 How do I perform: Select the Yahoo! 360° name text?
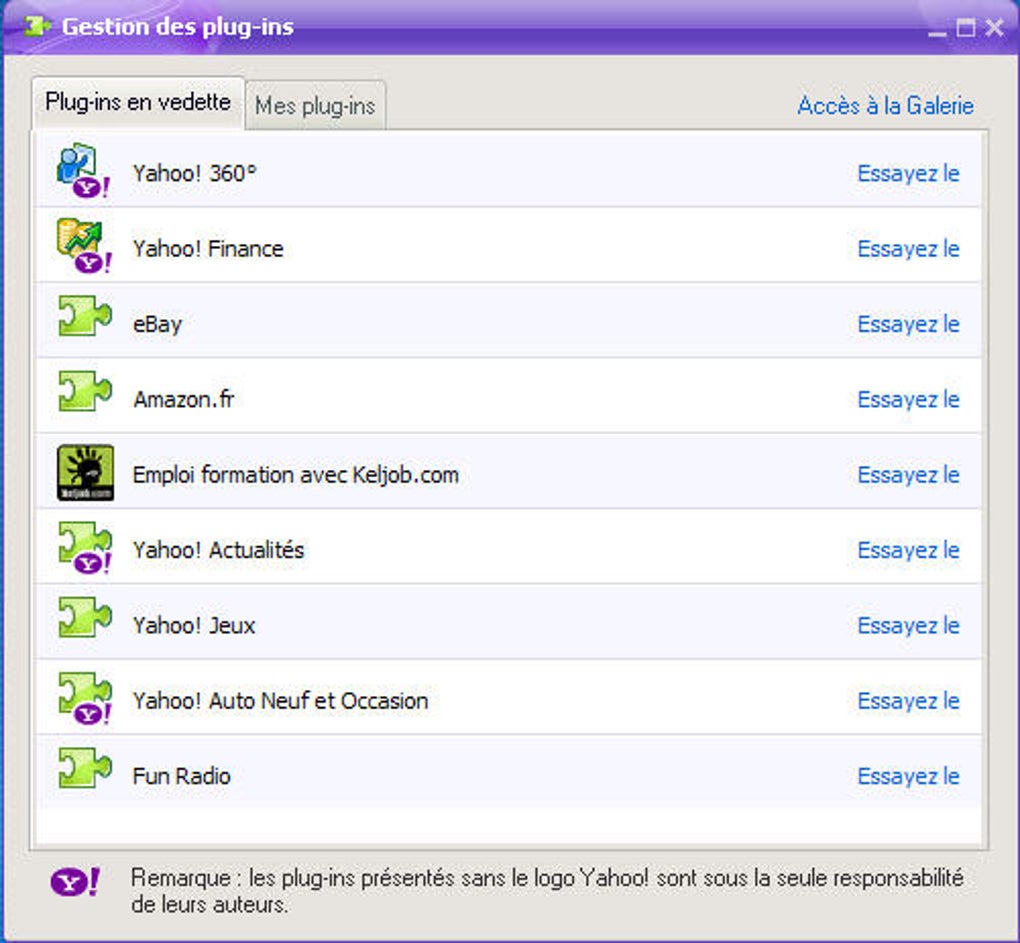195,174
